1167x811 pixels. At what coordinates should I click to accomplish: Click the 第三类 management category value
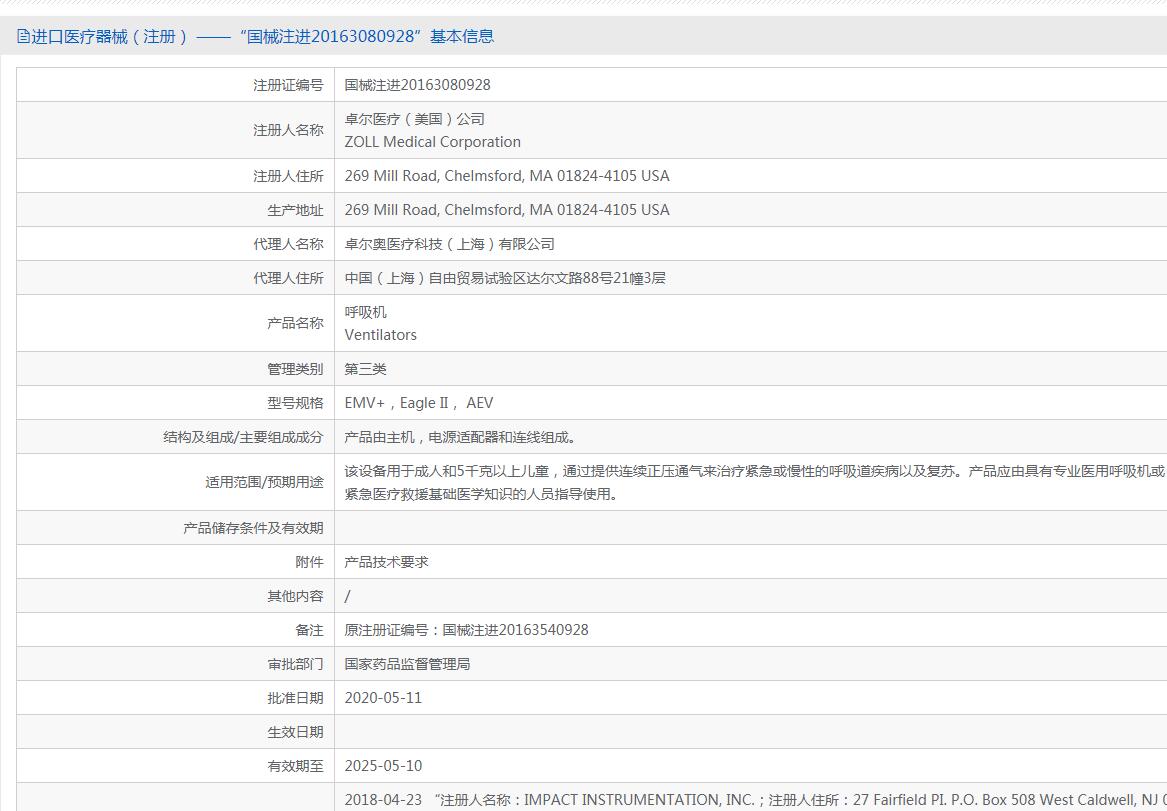(365, 369)
